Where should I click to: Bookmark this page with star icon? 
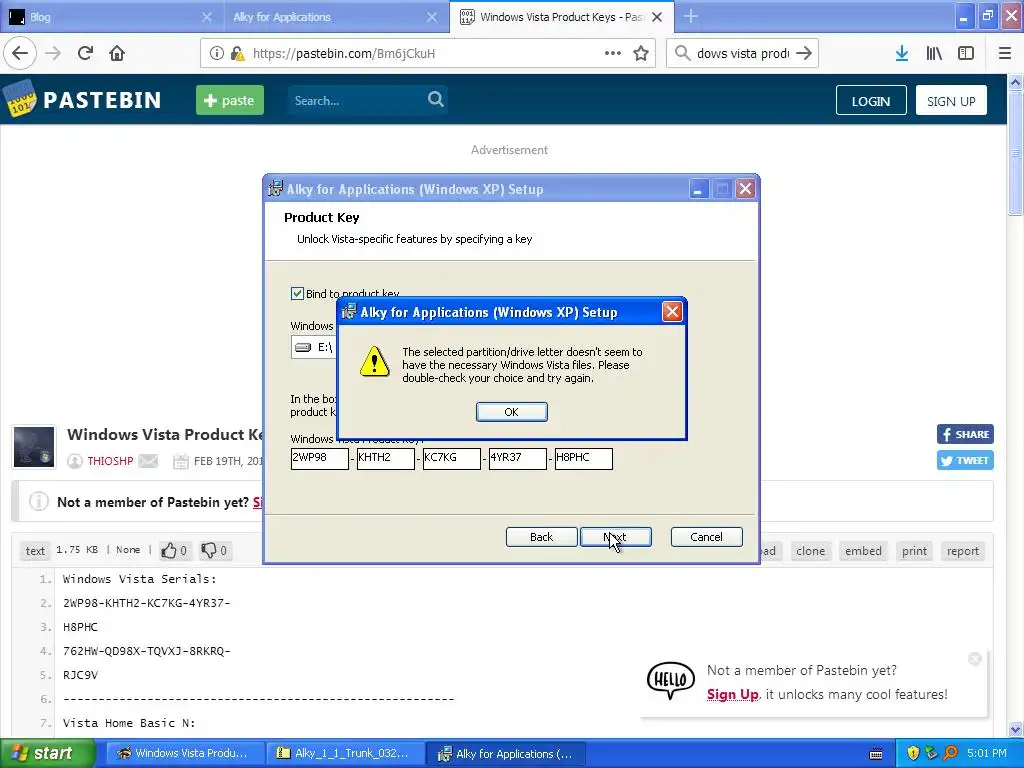coord(641,54)
